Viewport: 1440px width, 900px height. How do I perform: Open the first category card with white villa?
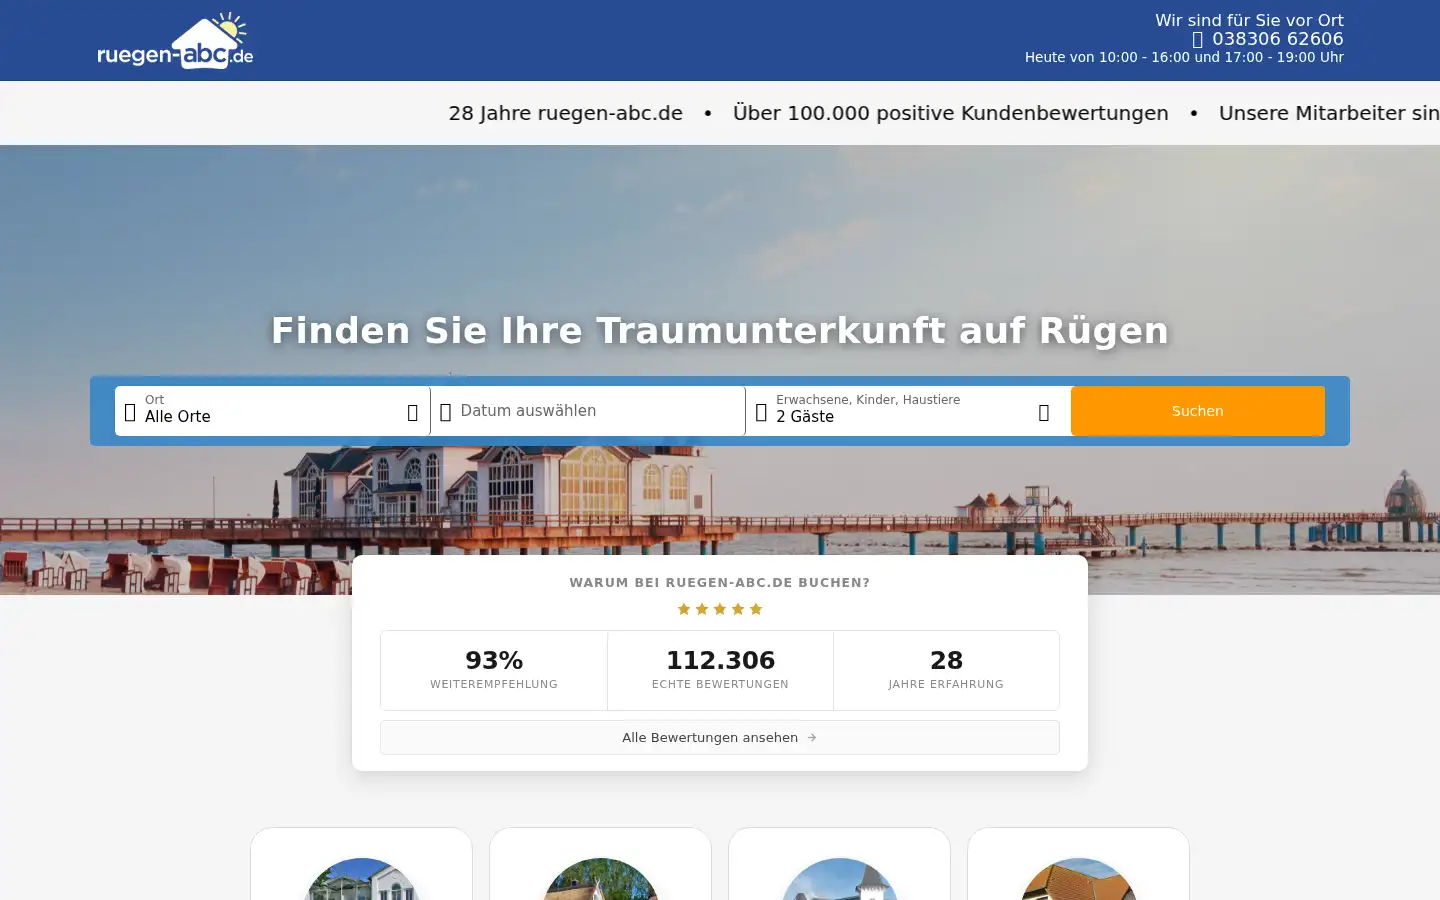tap(361, 864)
